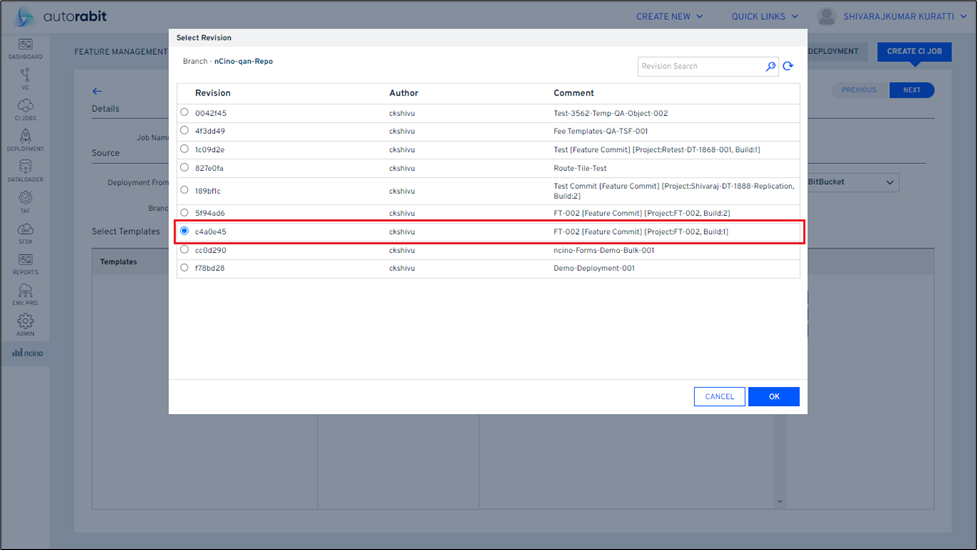Click the revision search magnifier icon

(770, 67)
